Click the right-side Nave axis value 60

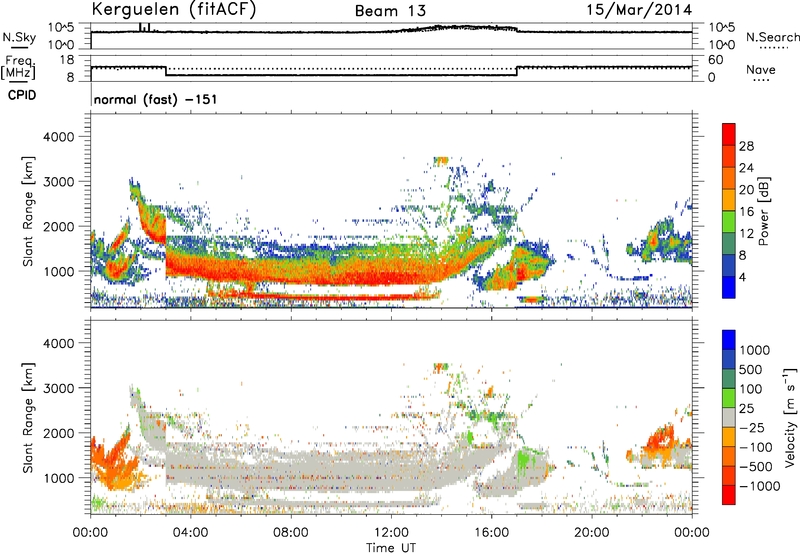(716, 60)
